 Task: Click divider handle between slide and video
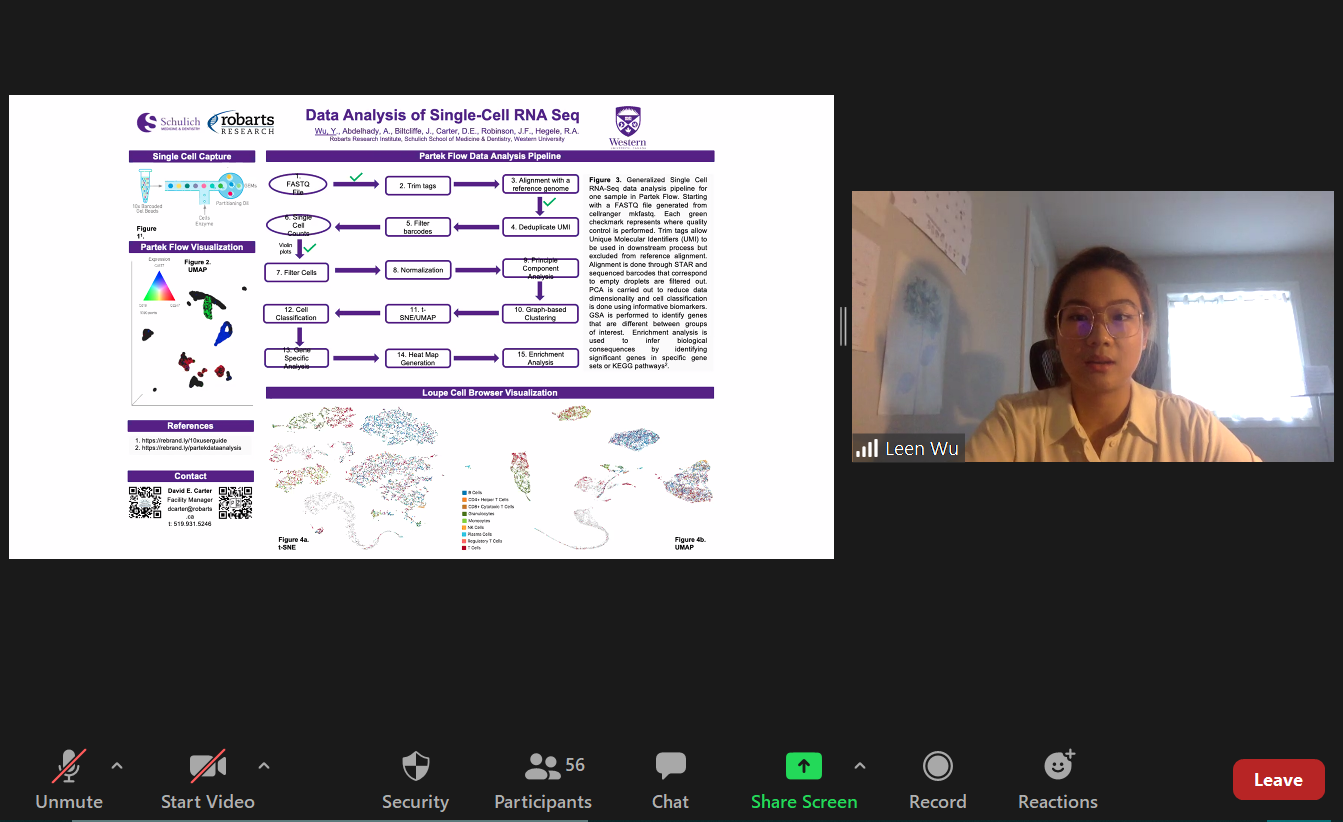click(843, 326)
